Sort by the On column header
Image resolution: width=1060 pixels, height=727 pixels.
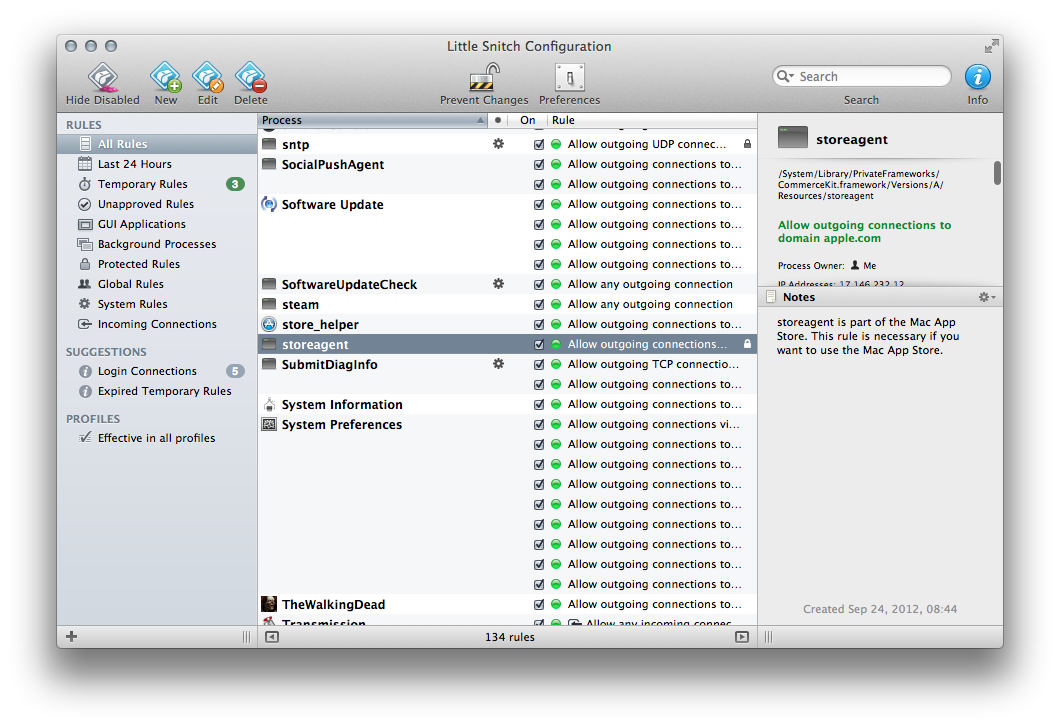527,120
